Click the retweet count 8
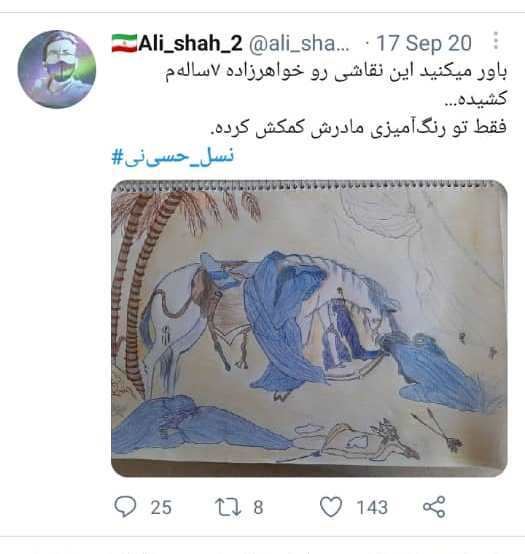 point(258,507)
